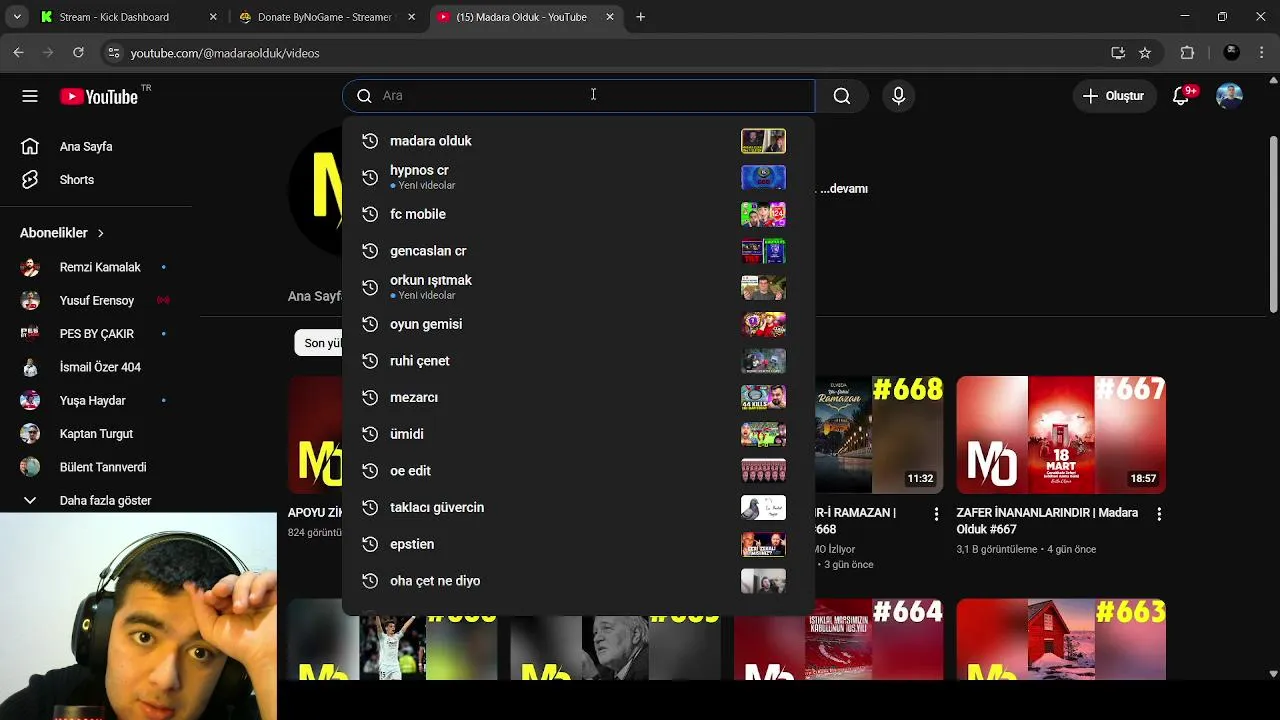
Task: Select 'orkun ışıtmak' search suggestion
Action: click(578, 287)
